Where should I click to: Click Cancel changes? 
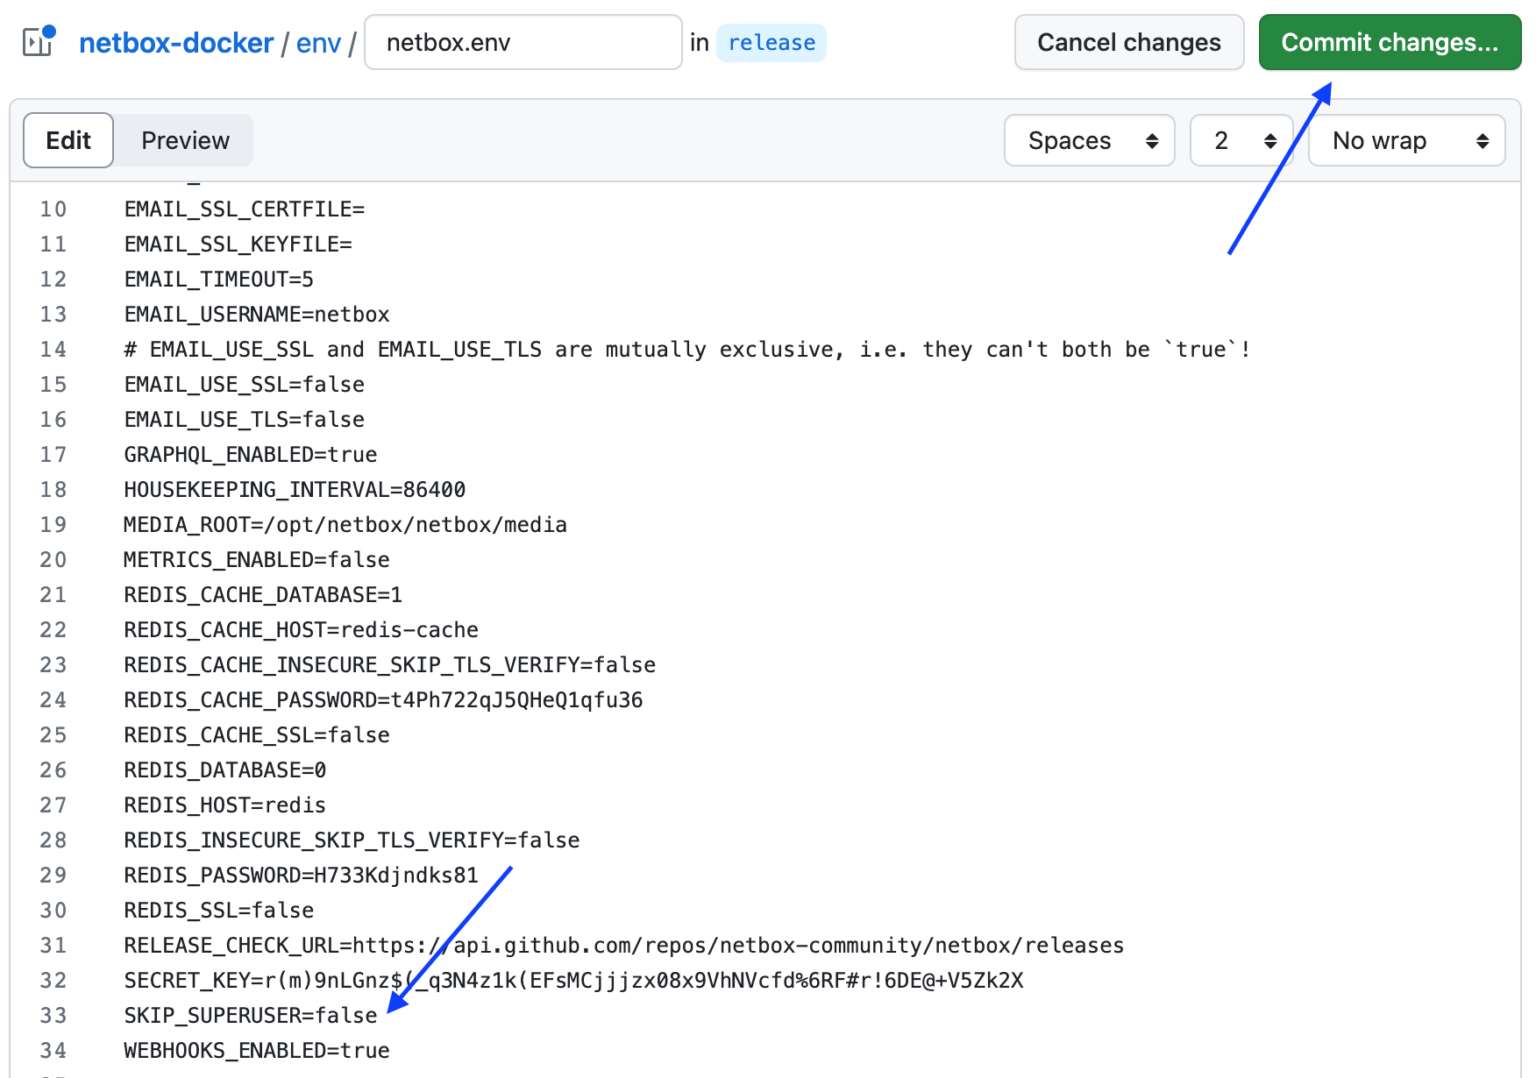pos(1128,42)
